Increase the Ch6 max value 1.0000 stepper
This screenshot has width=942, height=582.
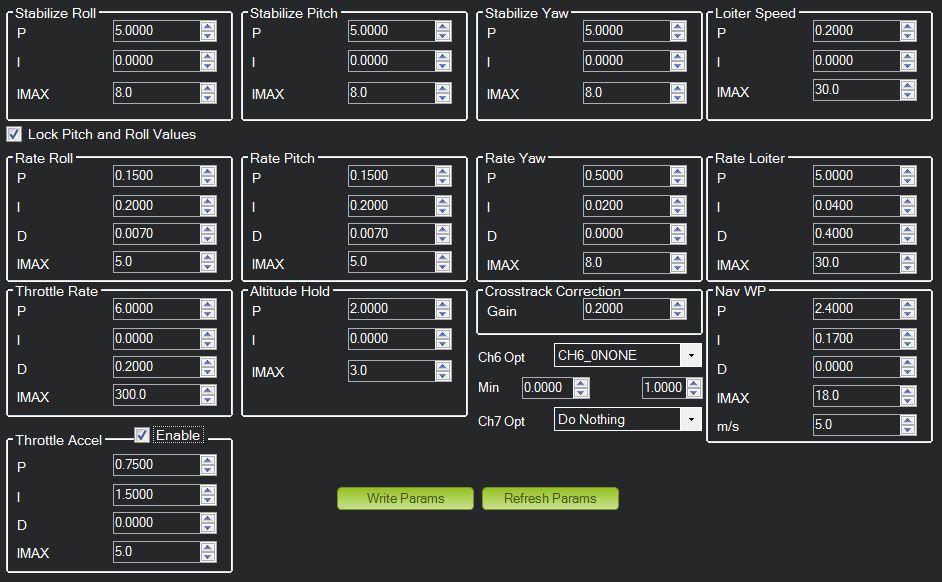(694, 384)
